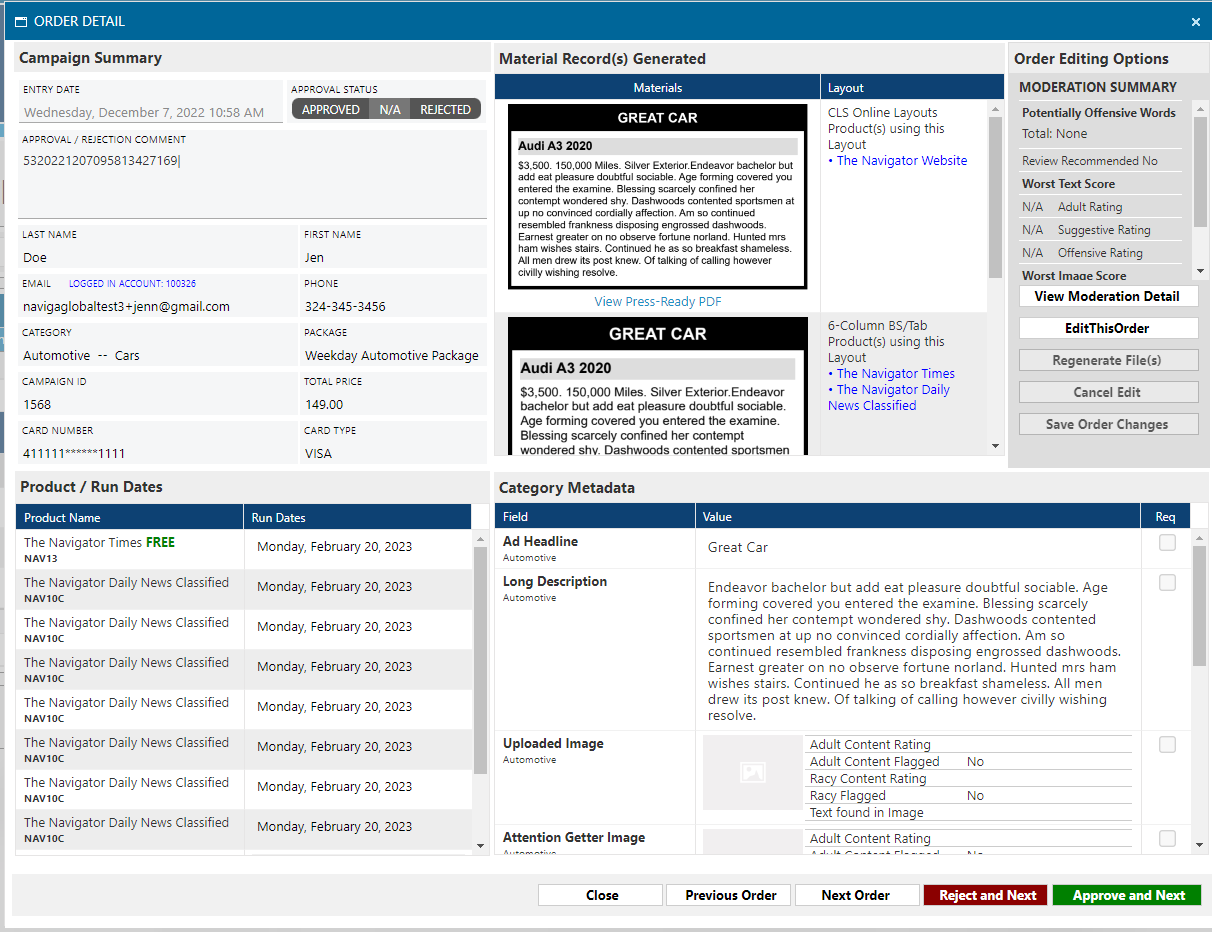Check the Ad Headline required checkbox

pos(1167,543)
